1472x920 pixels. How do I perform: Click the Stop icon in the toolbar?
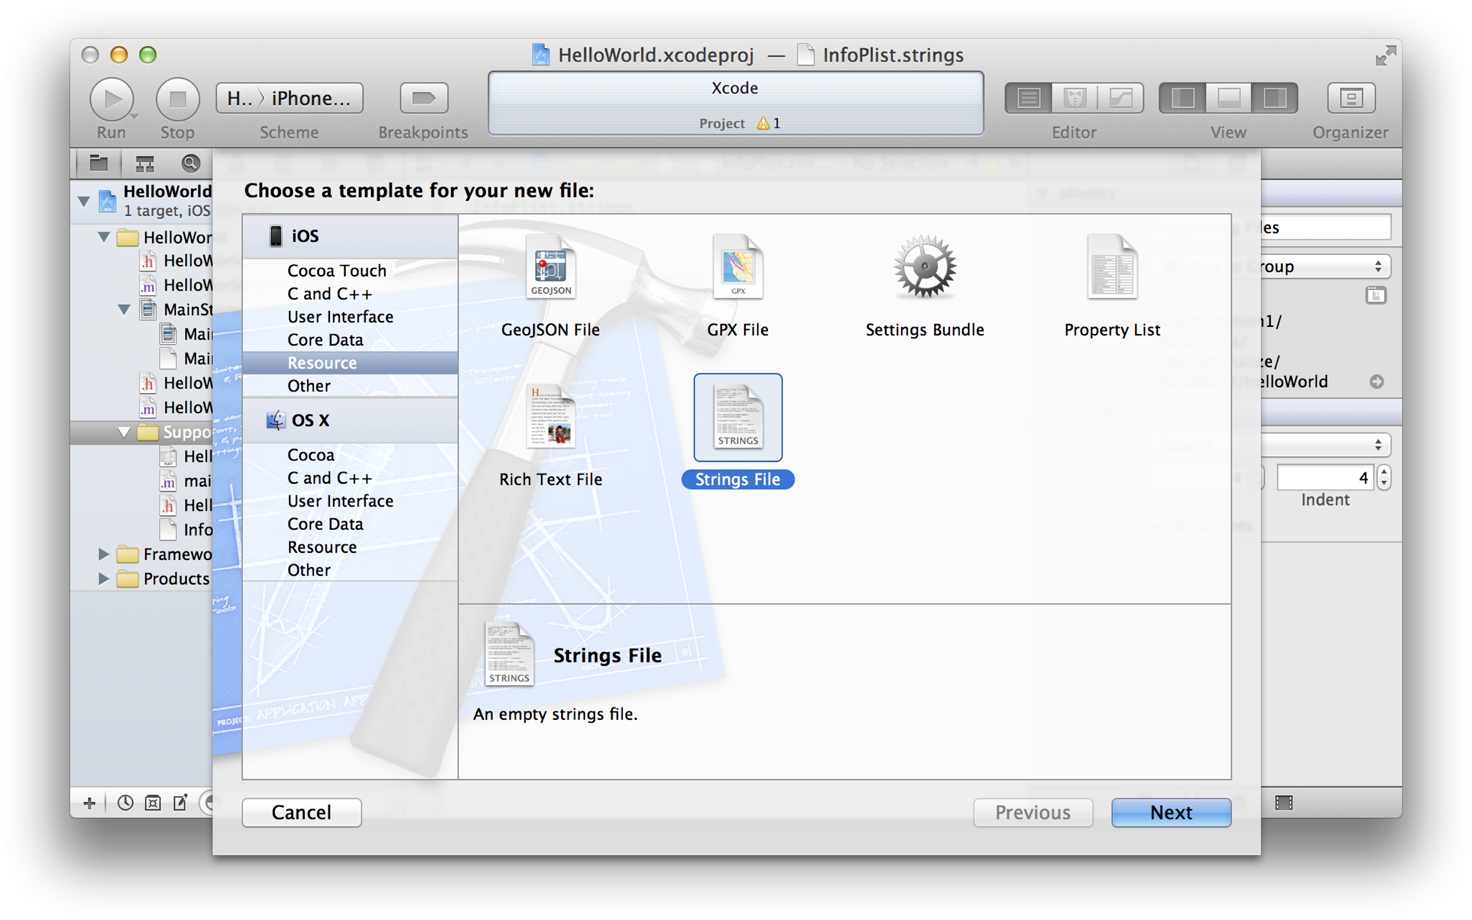pyautogui.click(x=177, y=97)
